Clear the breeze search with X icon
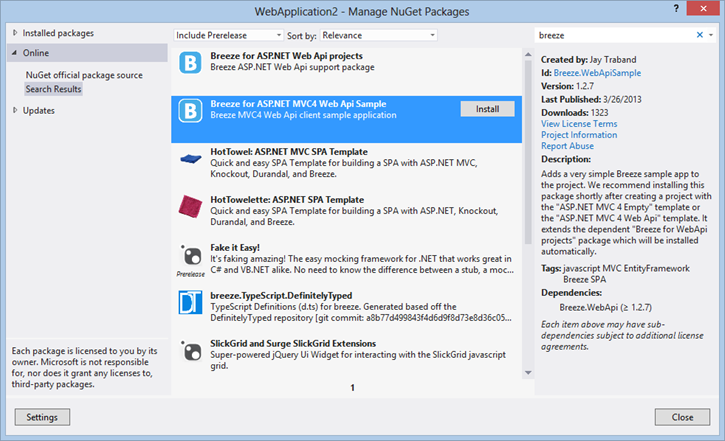The width and height of the screenshot is (725, 441). point(700,35)
